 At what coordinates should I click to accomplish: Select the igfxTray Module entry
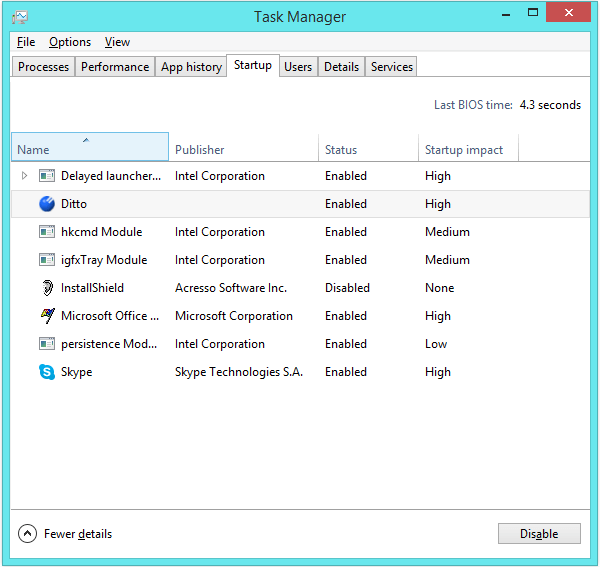coord(104,260)
